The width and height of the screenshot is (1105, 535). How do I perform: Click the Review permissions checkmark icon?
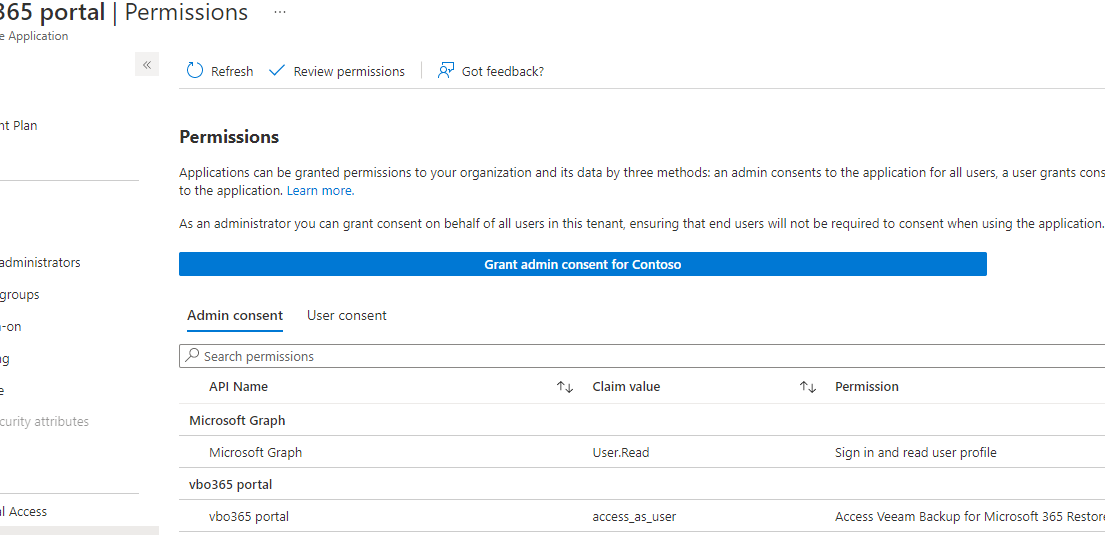click(277, 70)
